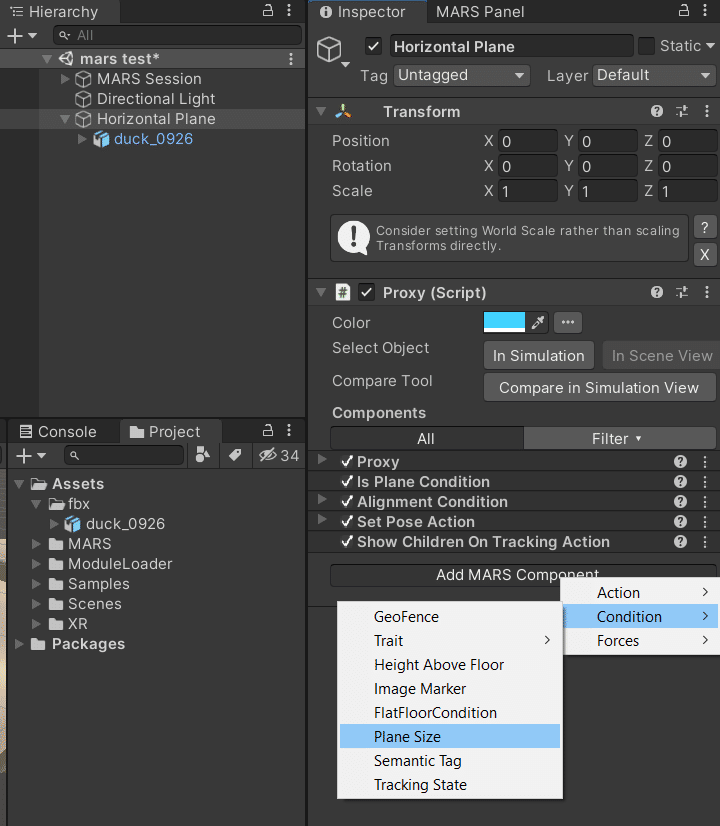Collapse the Assets folder in Project

19,484
